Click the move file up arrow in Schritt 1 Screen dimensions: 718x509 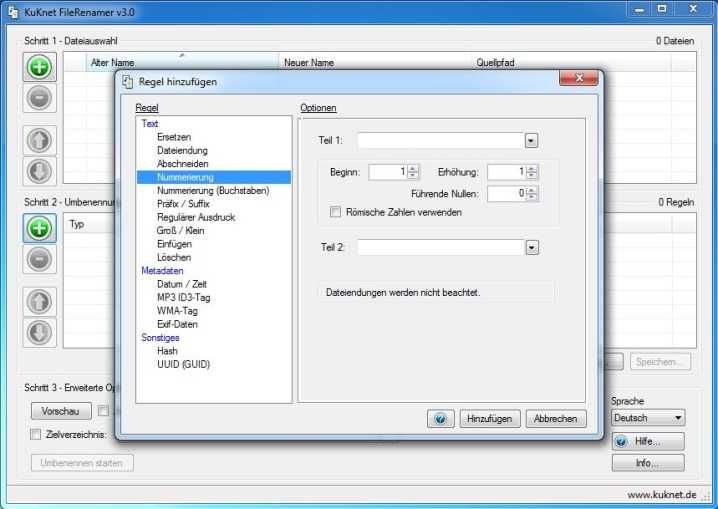coord(40,140)
